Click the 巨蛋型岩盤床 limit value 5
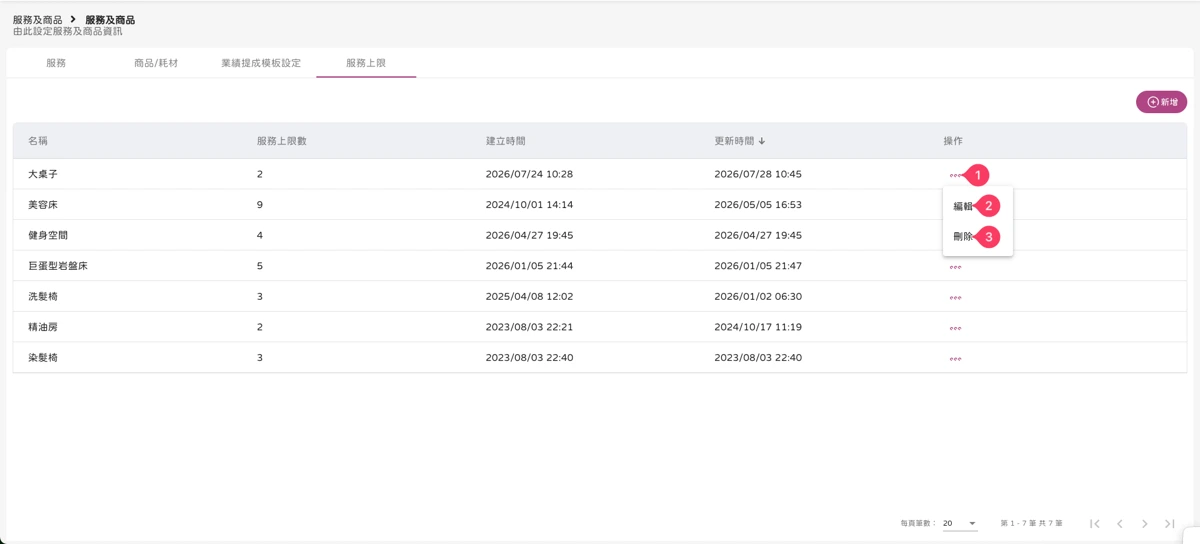This screenshot has width=1200, height=544. [260, 266]
